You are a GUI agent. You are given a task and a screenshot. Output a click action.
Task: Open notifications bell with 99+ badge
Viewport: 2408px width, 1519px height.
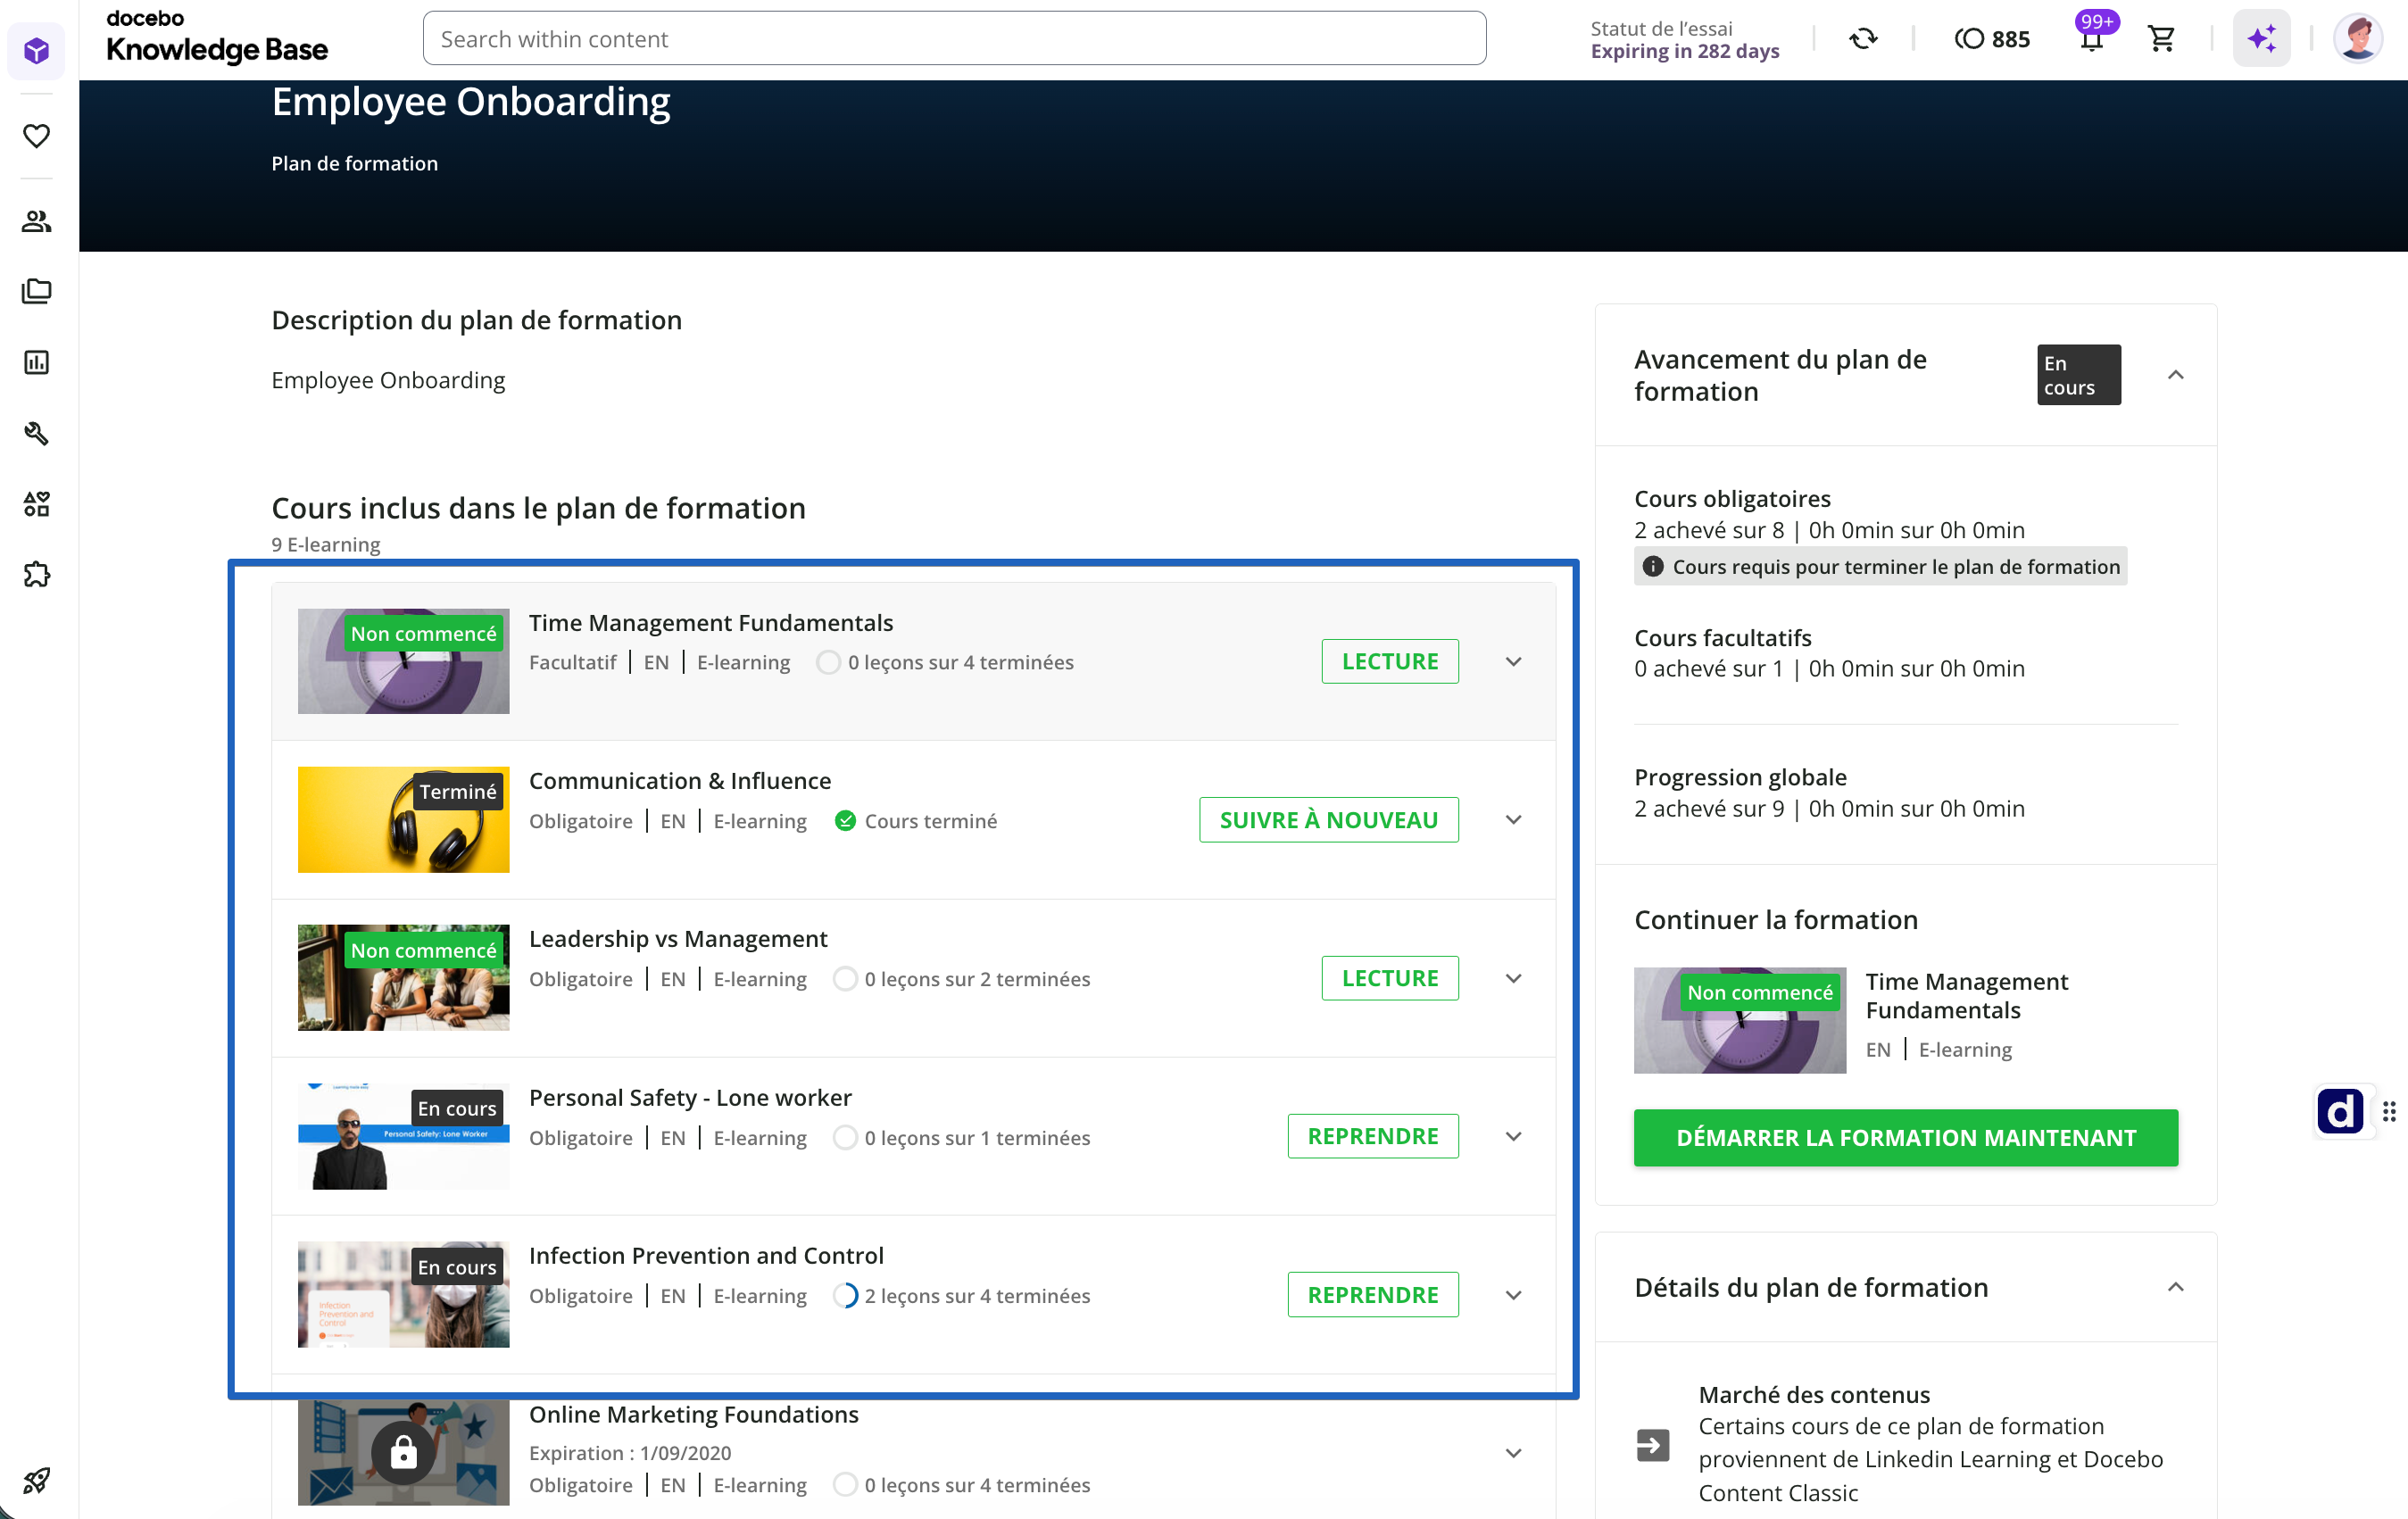[2091, 39]
